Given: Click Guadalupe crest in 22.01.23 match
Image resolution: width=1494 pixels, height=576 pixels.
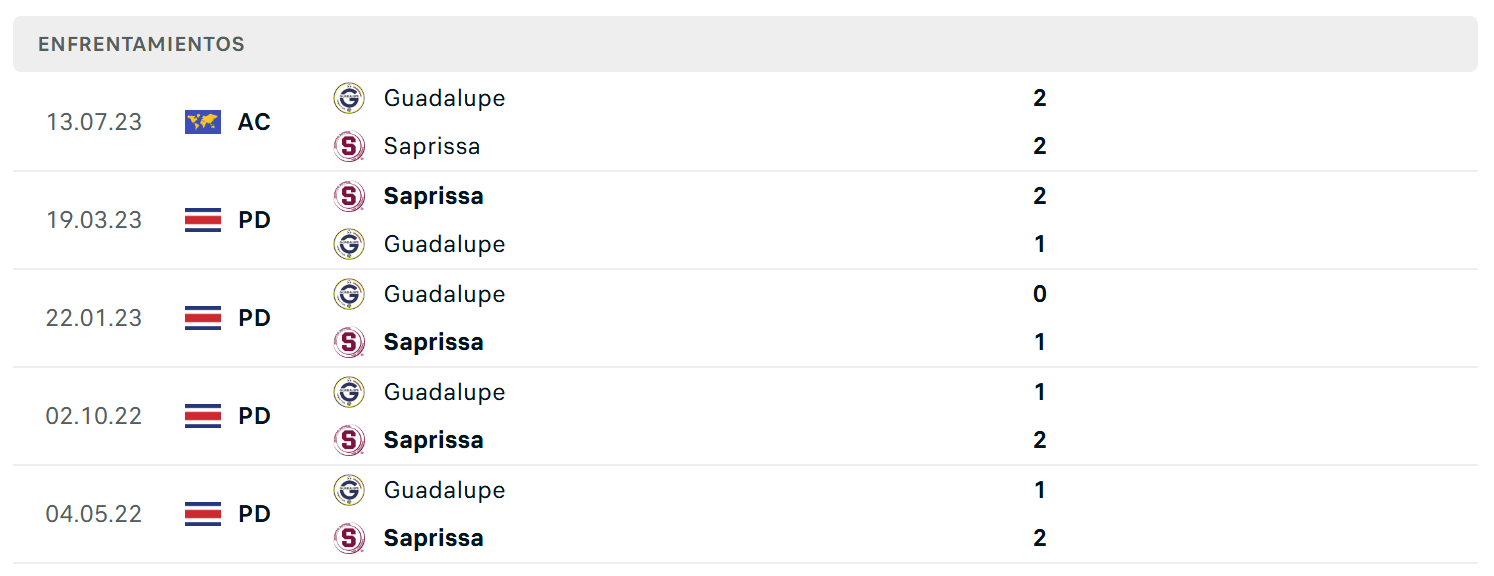Looking at the screenshot, I should tap(349, 294).
